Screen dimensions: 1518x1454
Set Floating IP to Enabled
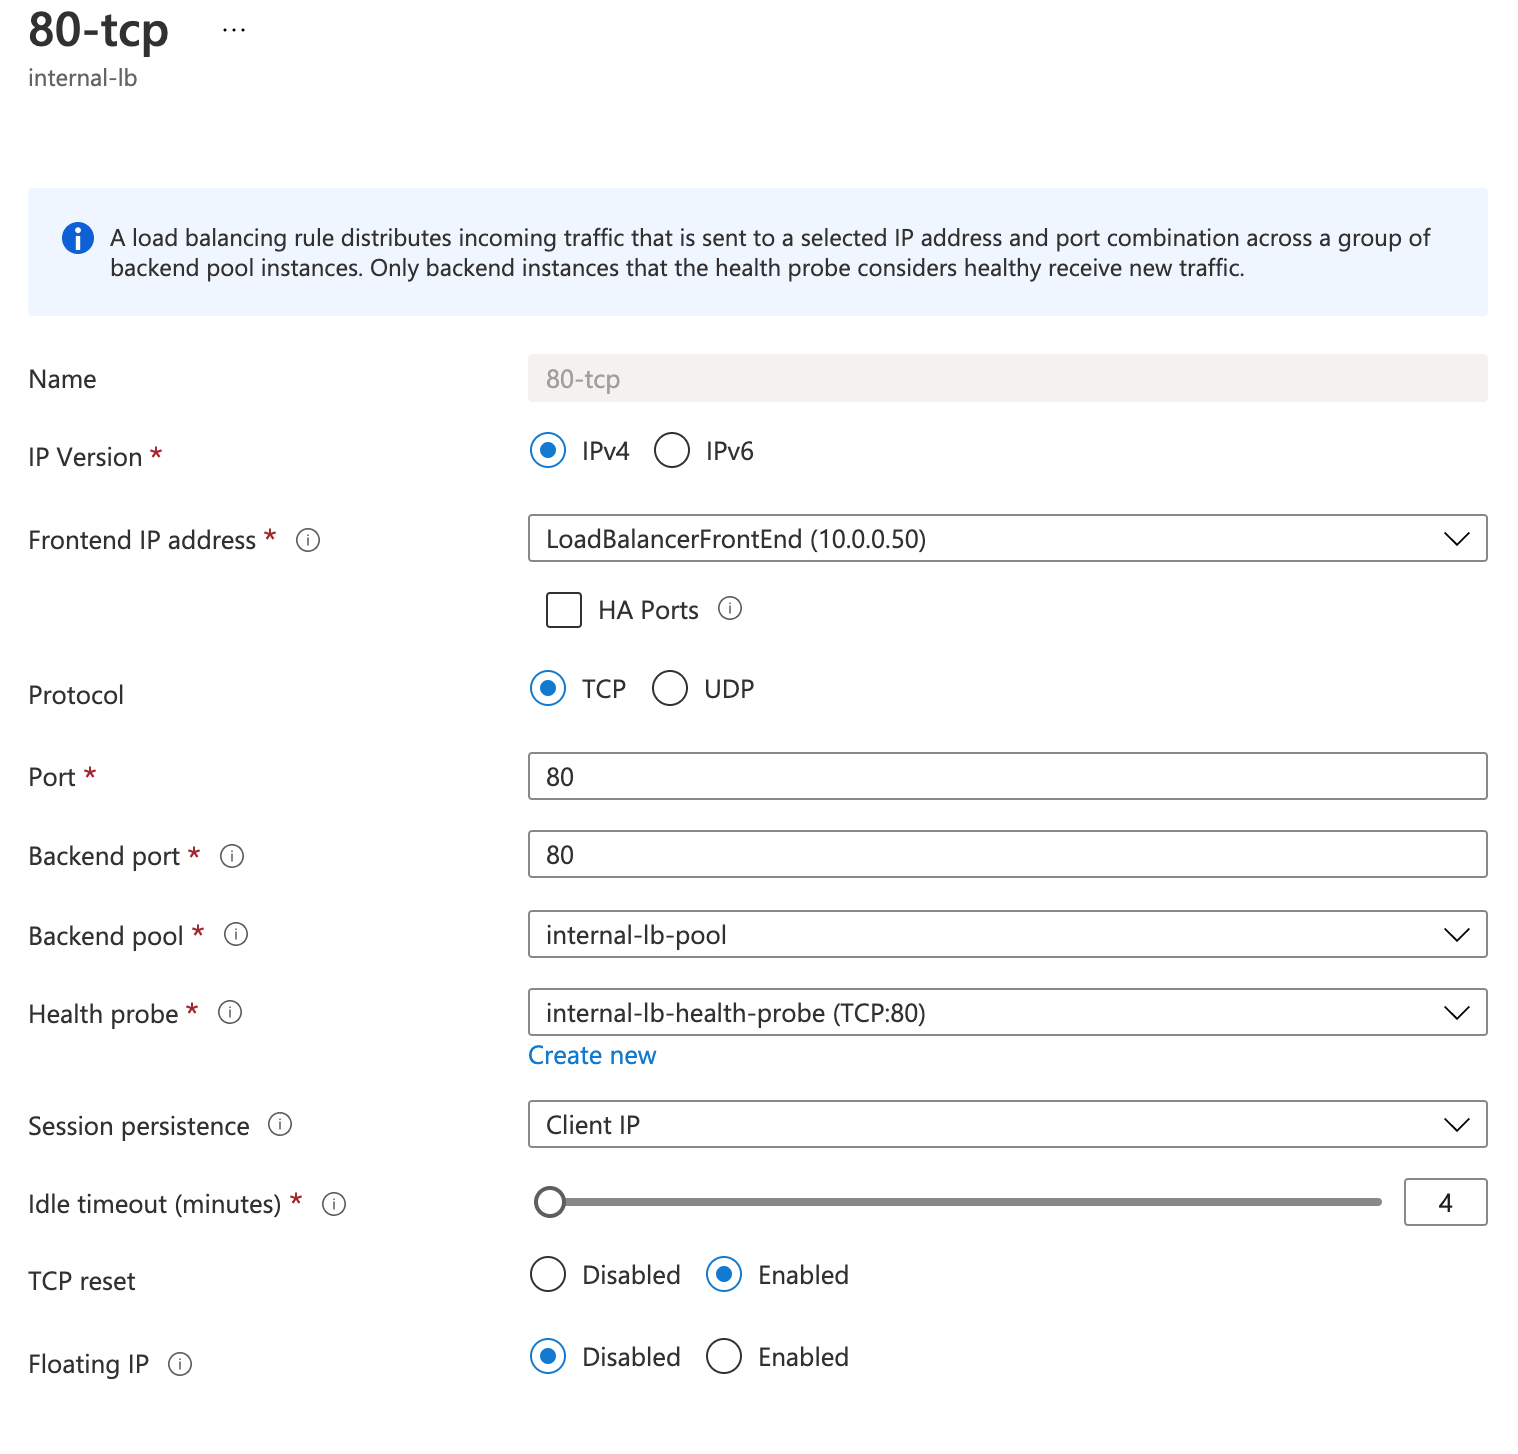coord(724,1356)
